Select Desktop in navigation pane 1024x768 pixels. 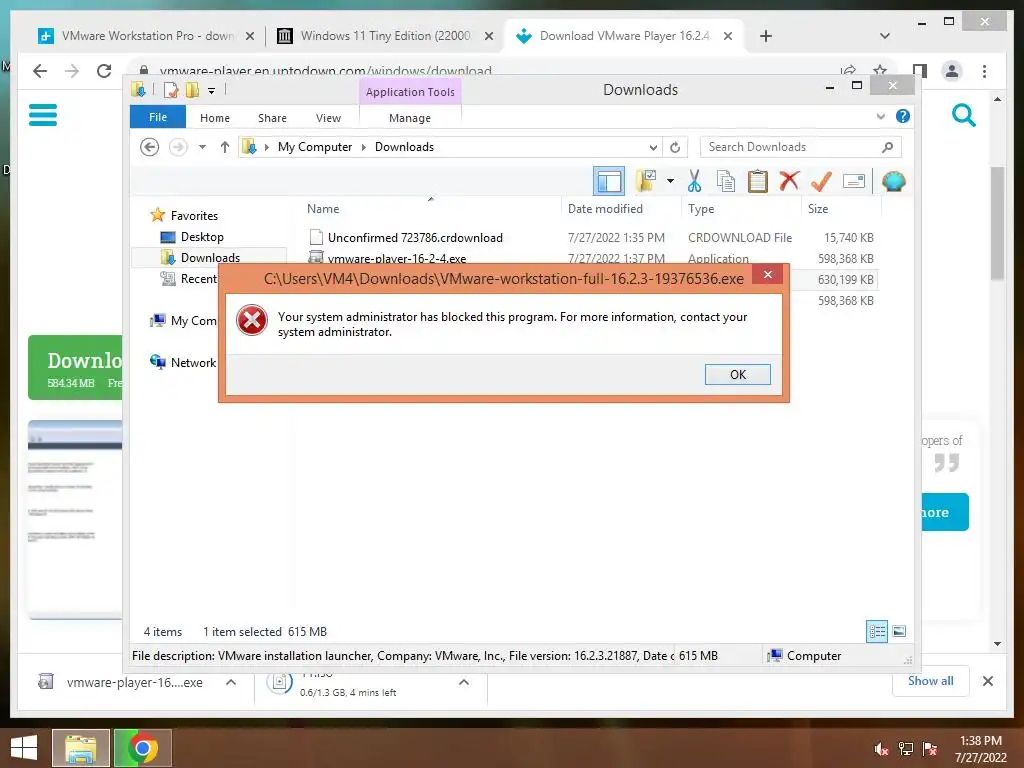click(202, 237)
